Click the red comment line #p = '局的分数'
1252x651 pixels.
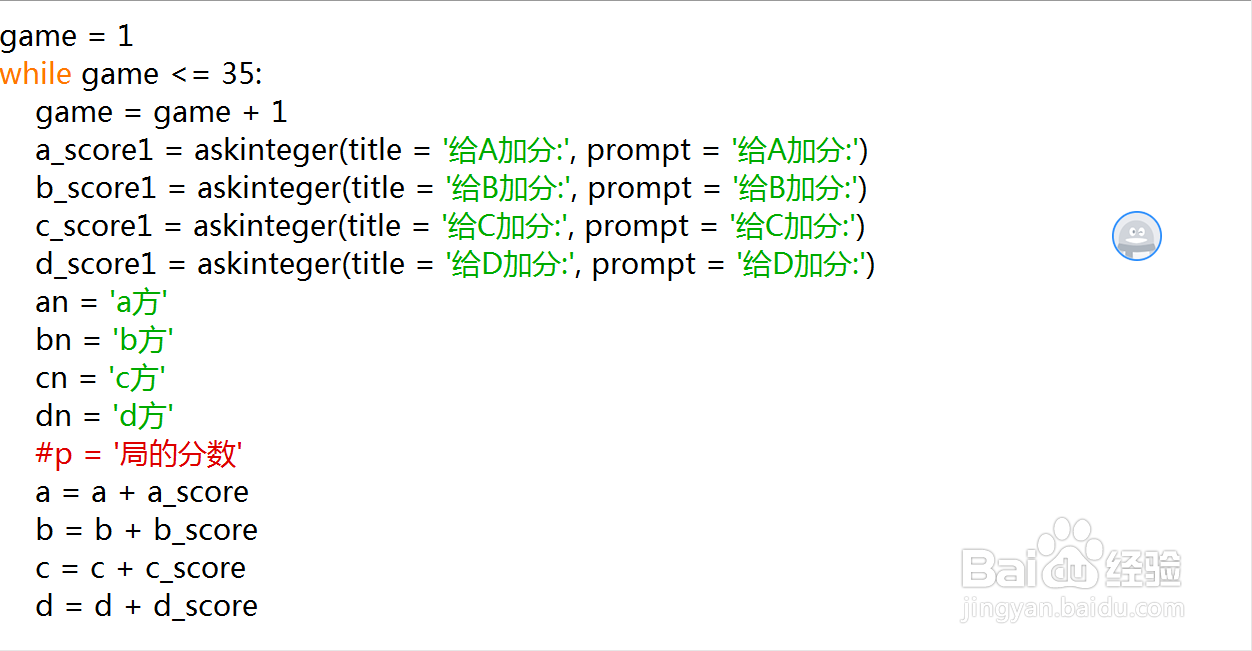pos(139,454)
